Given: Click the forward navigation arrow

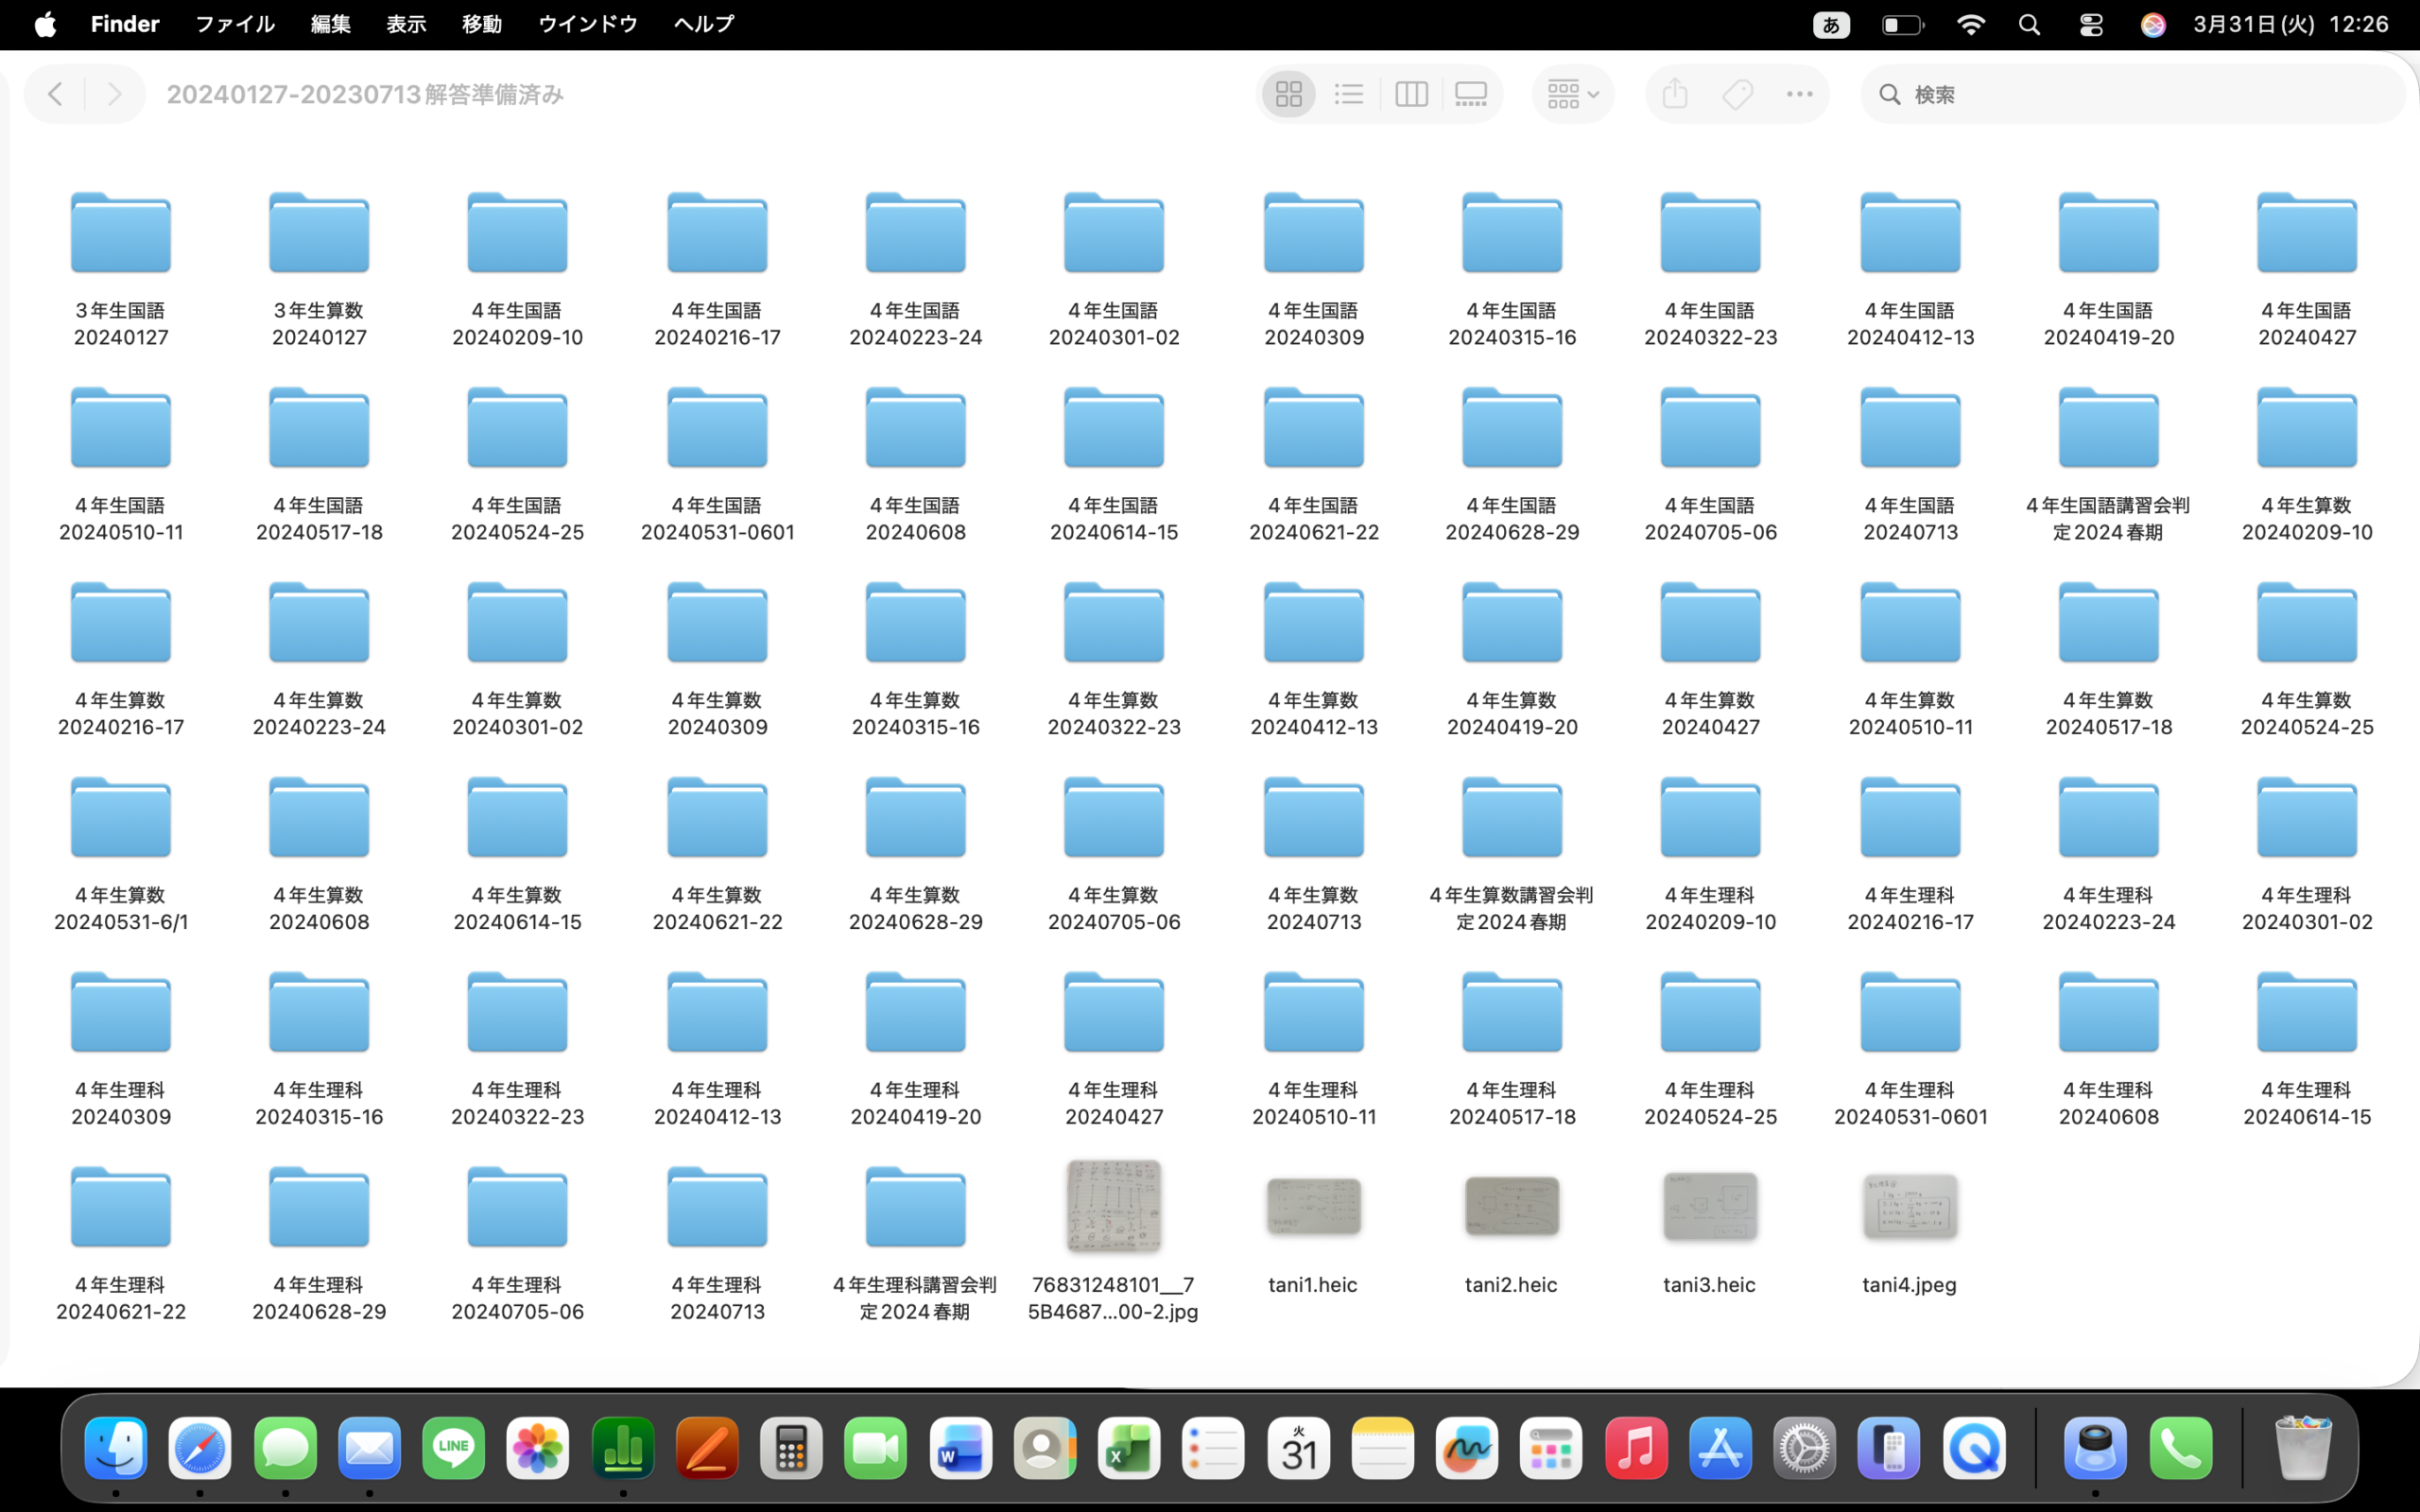Looking at the screenshot, I should (114, 94).
